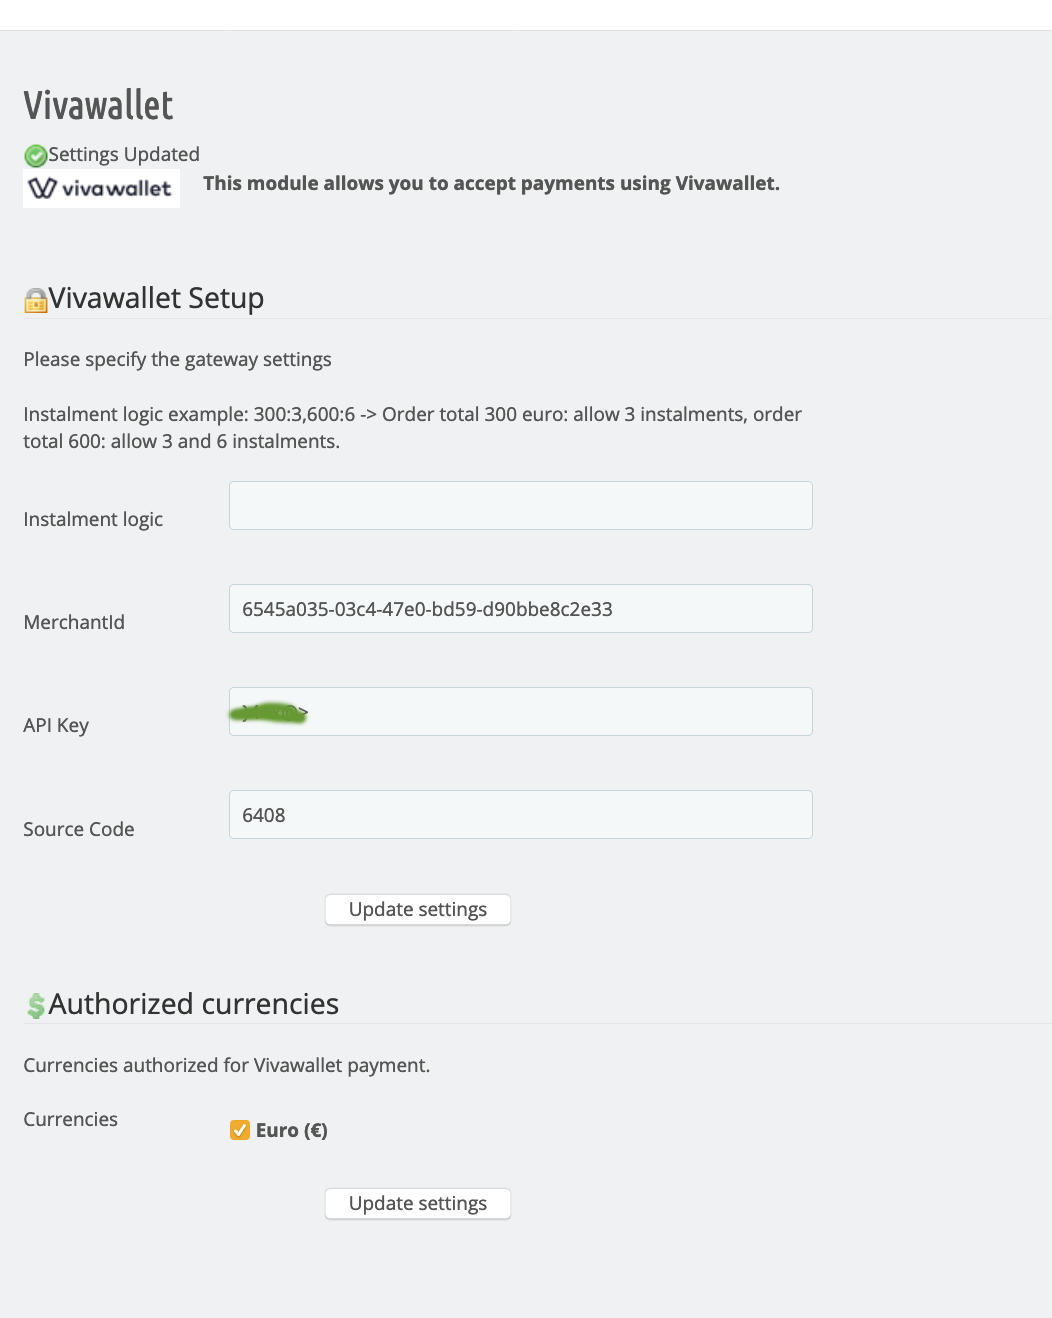Click the W mark in the vivawallet logo
Image resolution: width=1052 pixels, height=1318 pixels.
(x=44, y=188)
